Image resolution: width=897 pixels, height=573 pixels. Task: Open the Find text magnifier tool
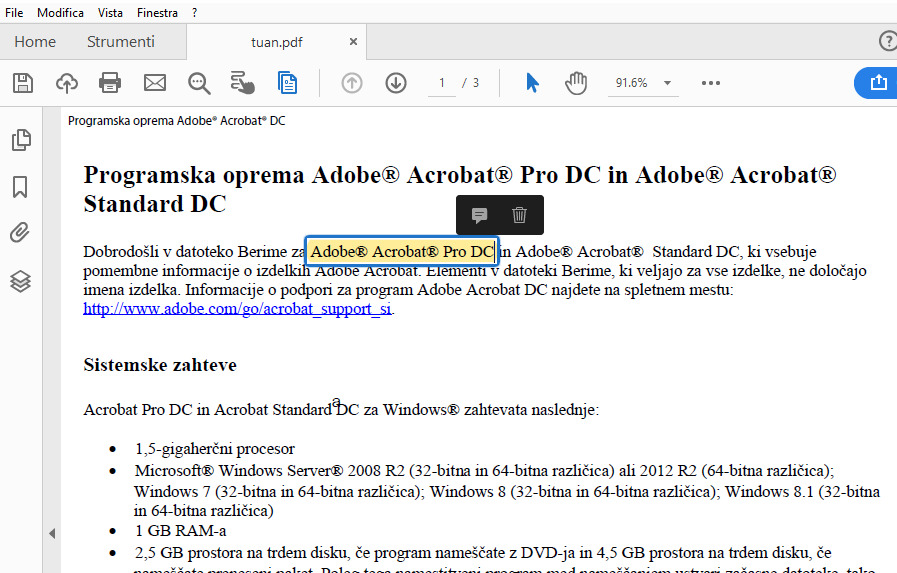click(x=199, y=83)
